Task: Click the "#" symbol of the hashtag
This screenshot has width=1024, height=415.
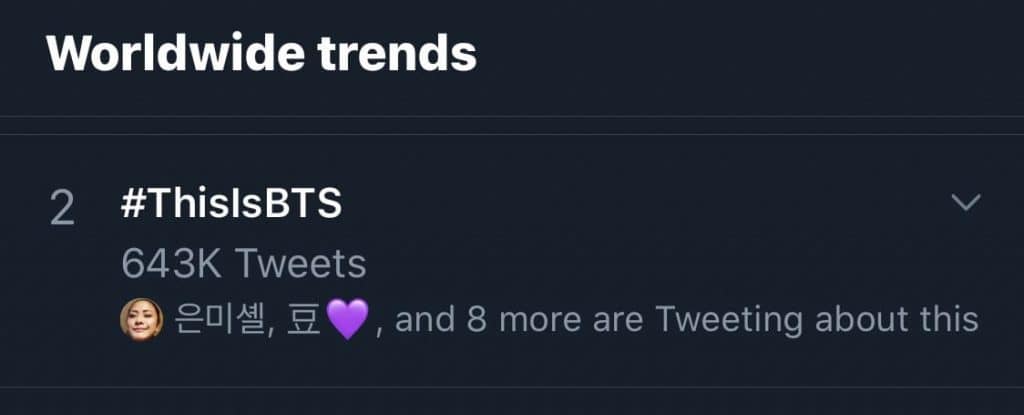Action: (133, 204)
